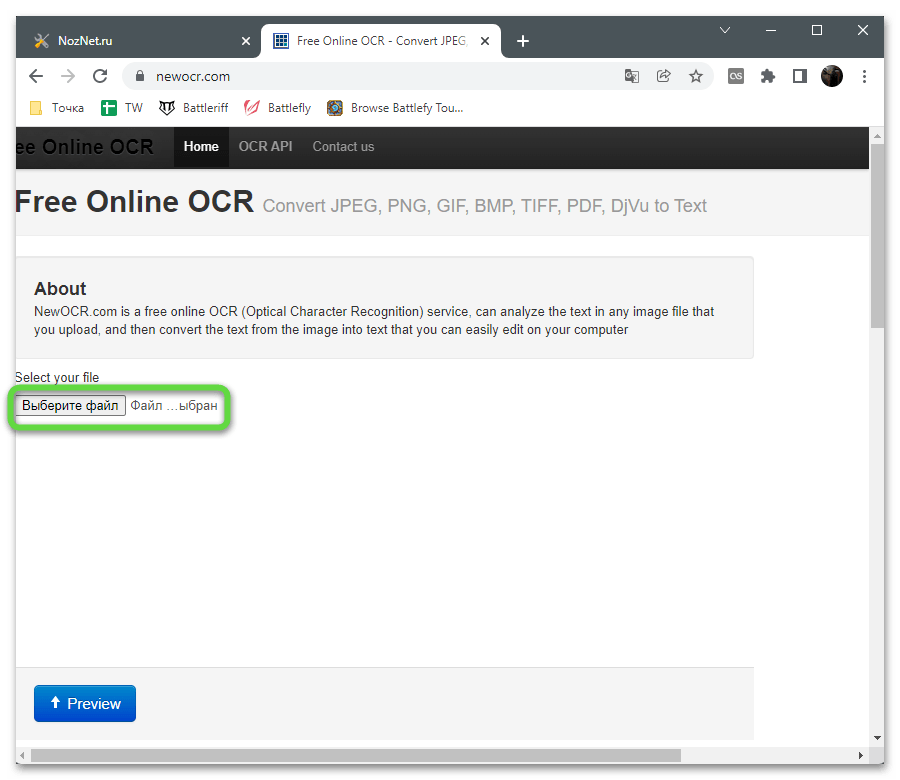Open the Extensions puzzle icon
Screen dimensions: 900x780
(768, 76)
